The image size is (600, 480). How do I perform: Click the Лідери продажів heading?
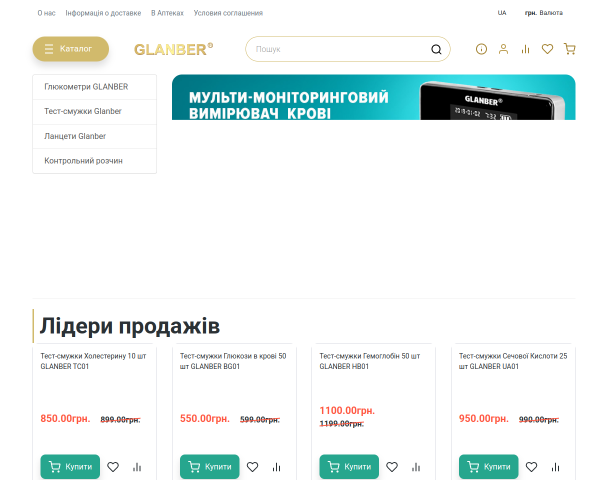[130, 326]
